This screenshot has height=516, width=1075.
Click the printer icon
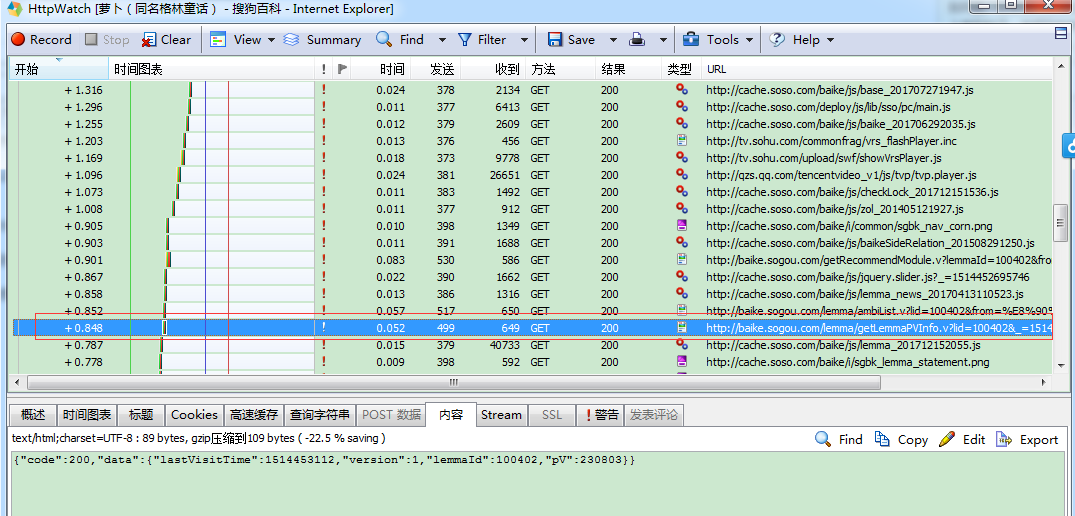pyautogui.click(x=636, y=40)
